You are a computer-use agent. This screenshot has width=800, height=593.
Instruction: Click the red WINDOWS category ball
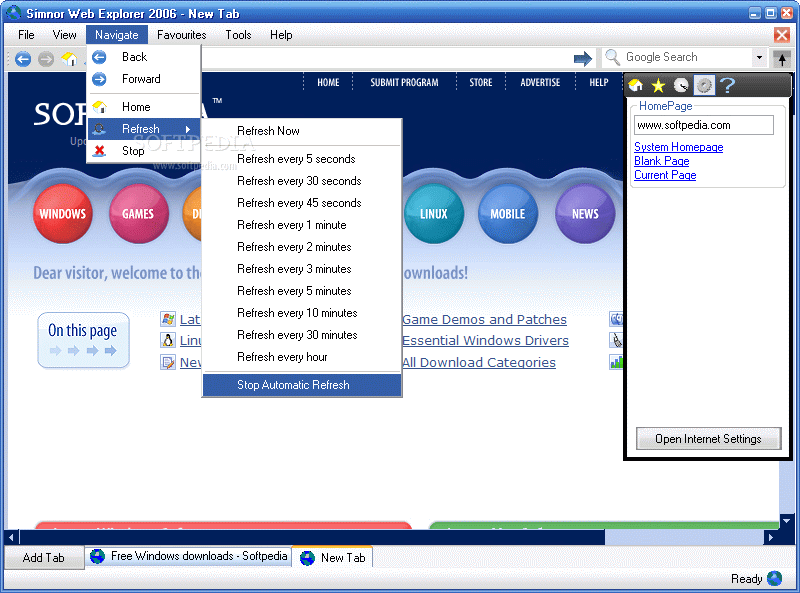click(63, 214)
